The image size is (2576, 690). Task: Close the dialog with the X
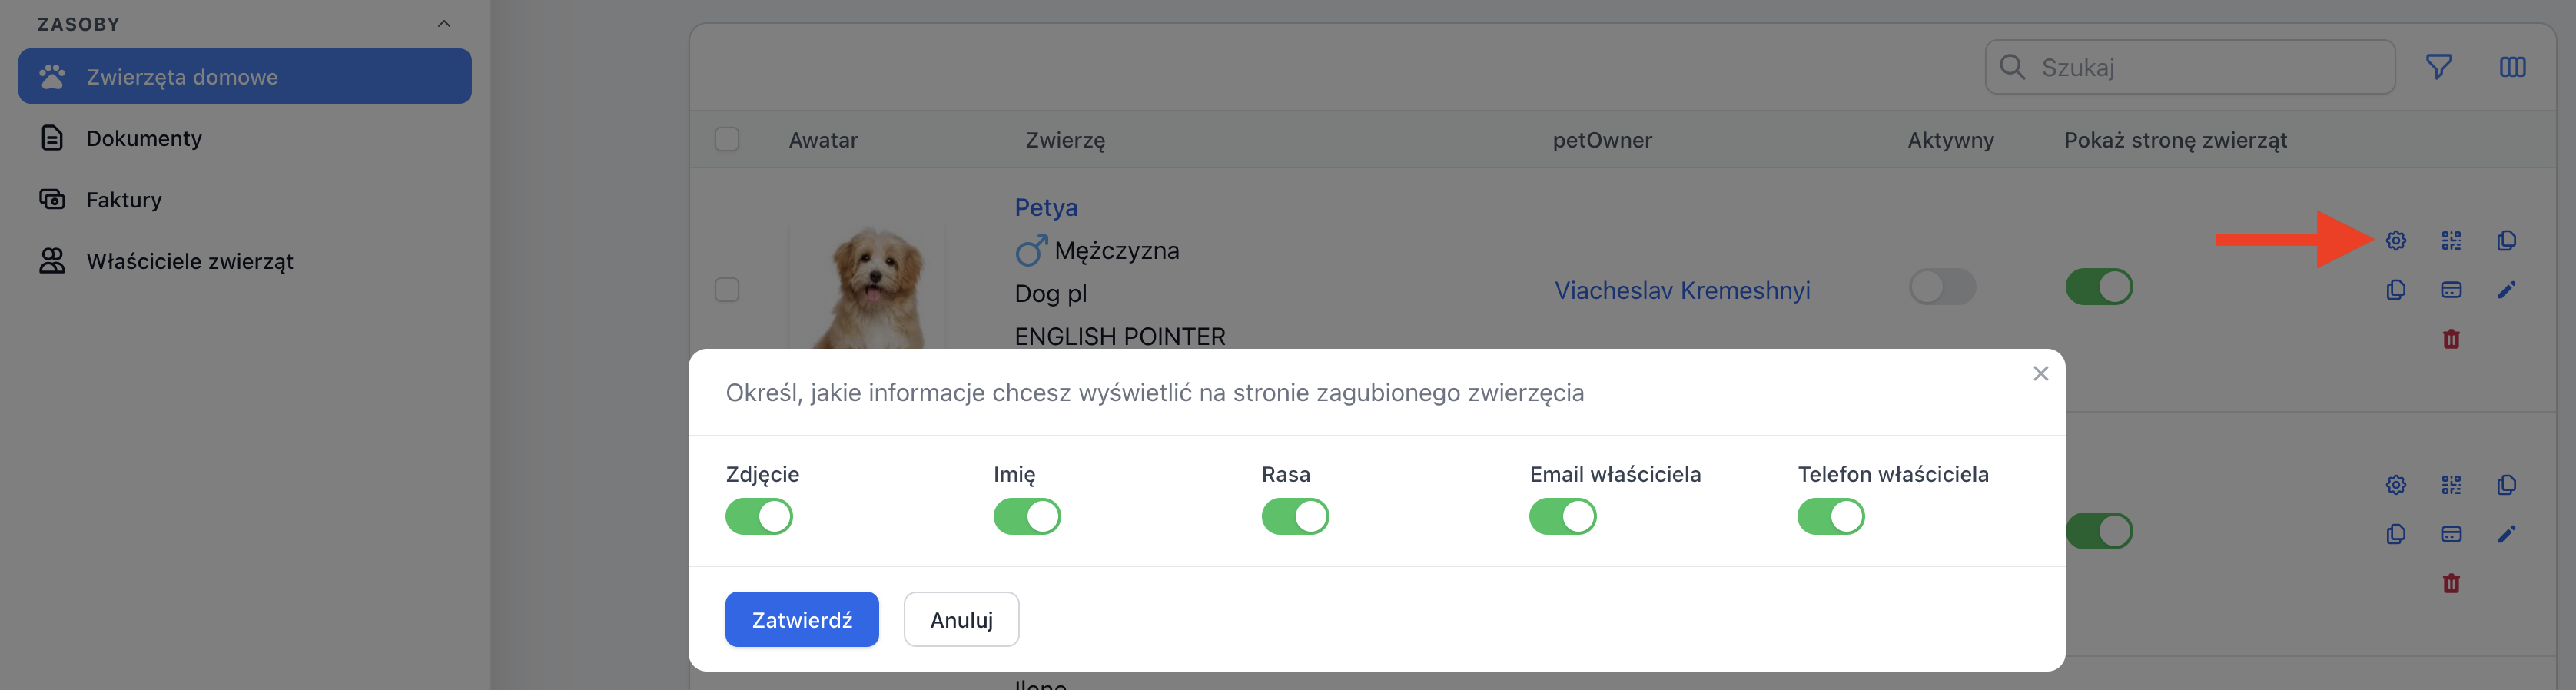(2041, 373)
